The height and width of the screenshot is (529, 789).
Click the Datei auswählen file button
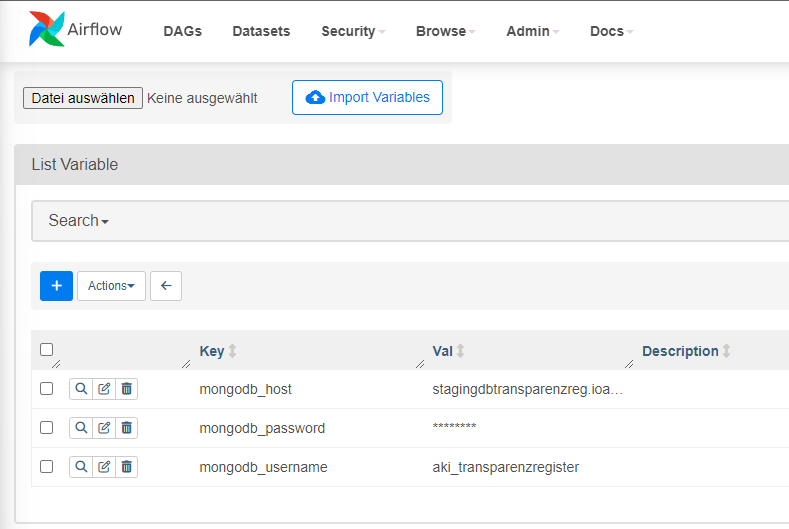tap(83, 98)
